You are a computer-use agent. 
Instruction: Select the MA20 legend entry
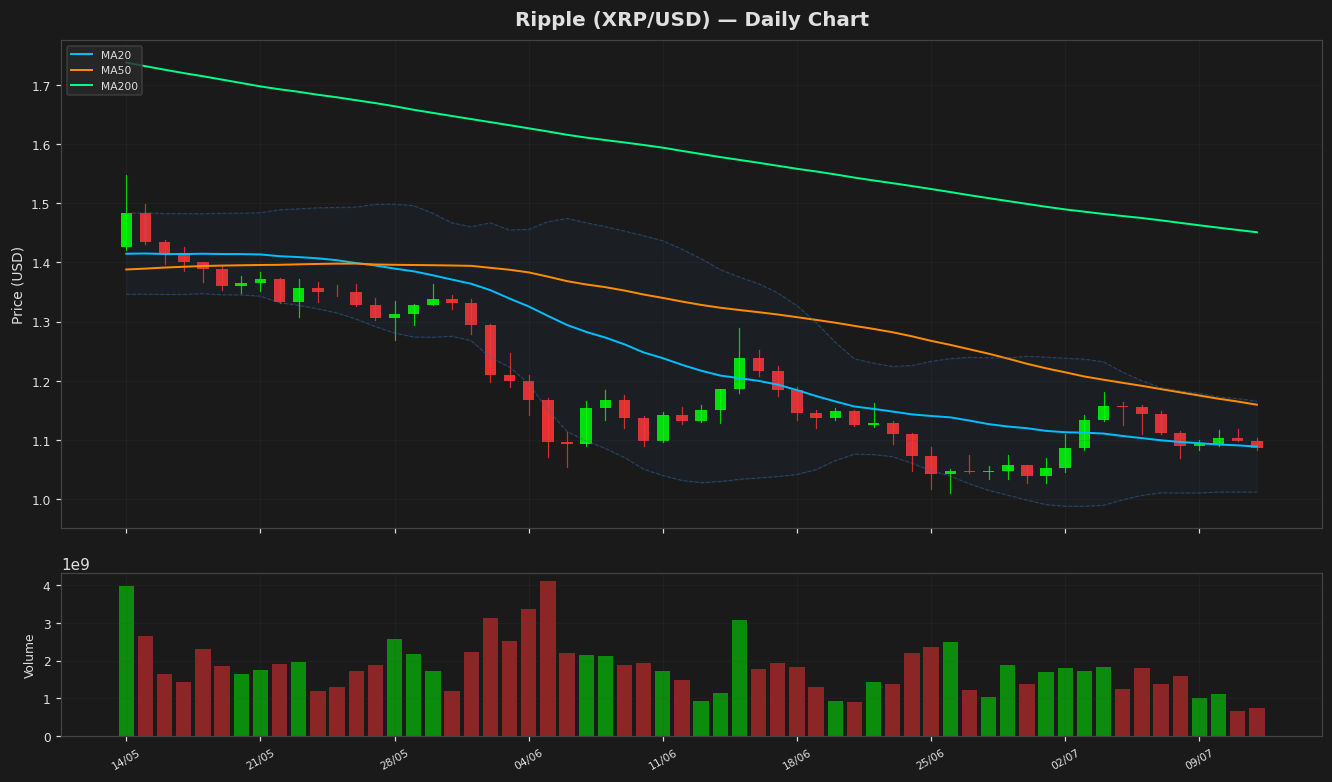click(x=104, y=55)
